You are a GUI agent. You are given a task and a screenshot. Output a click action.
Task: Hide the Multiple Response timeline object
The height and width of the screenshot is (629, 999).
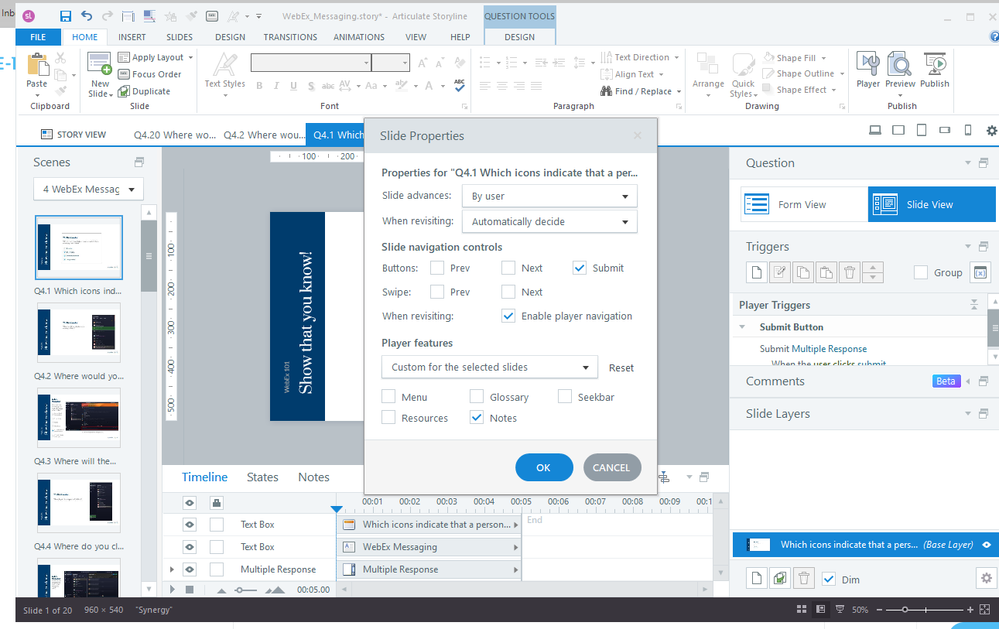tap(188, 570)
